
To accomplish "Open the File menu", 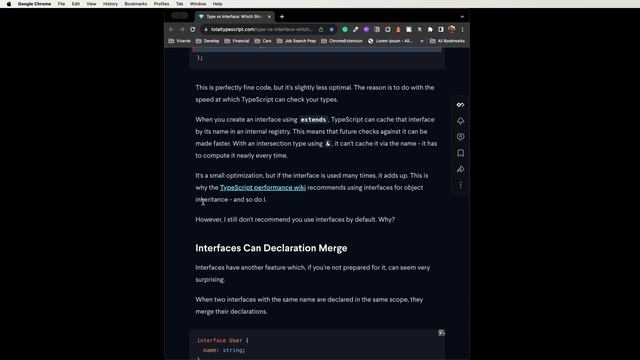I will (61, 4).
